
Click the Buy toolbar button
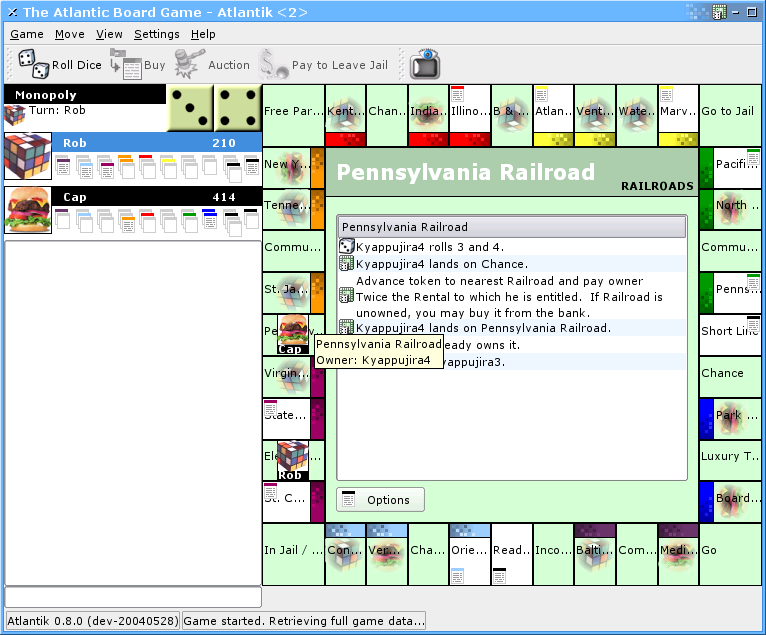pyautogui.click(x=138, y=64)
